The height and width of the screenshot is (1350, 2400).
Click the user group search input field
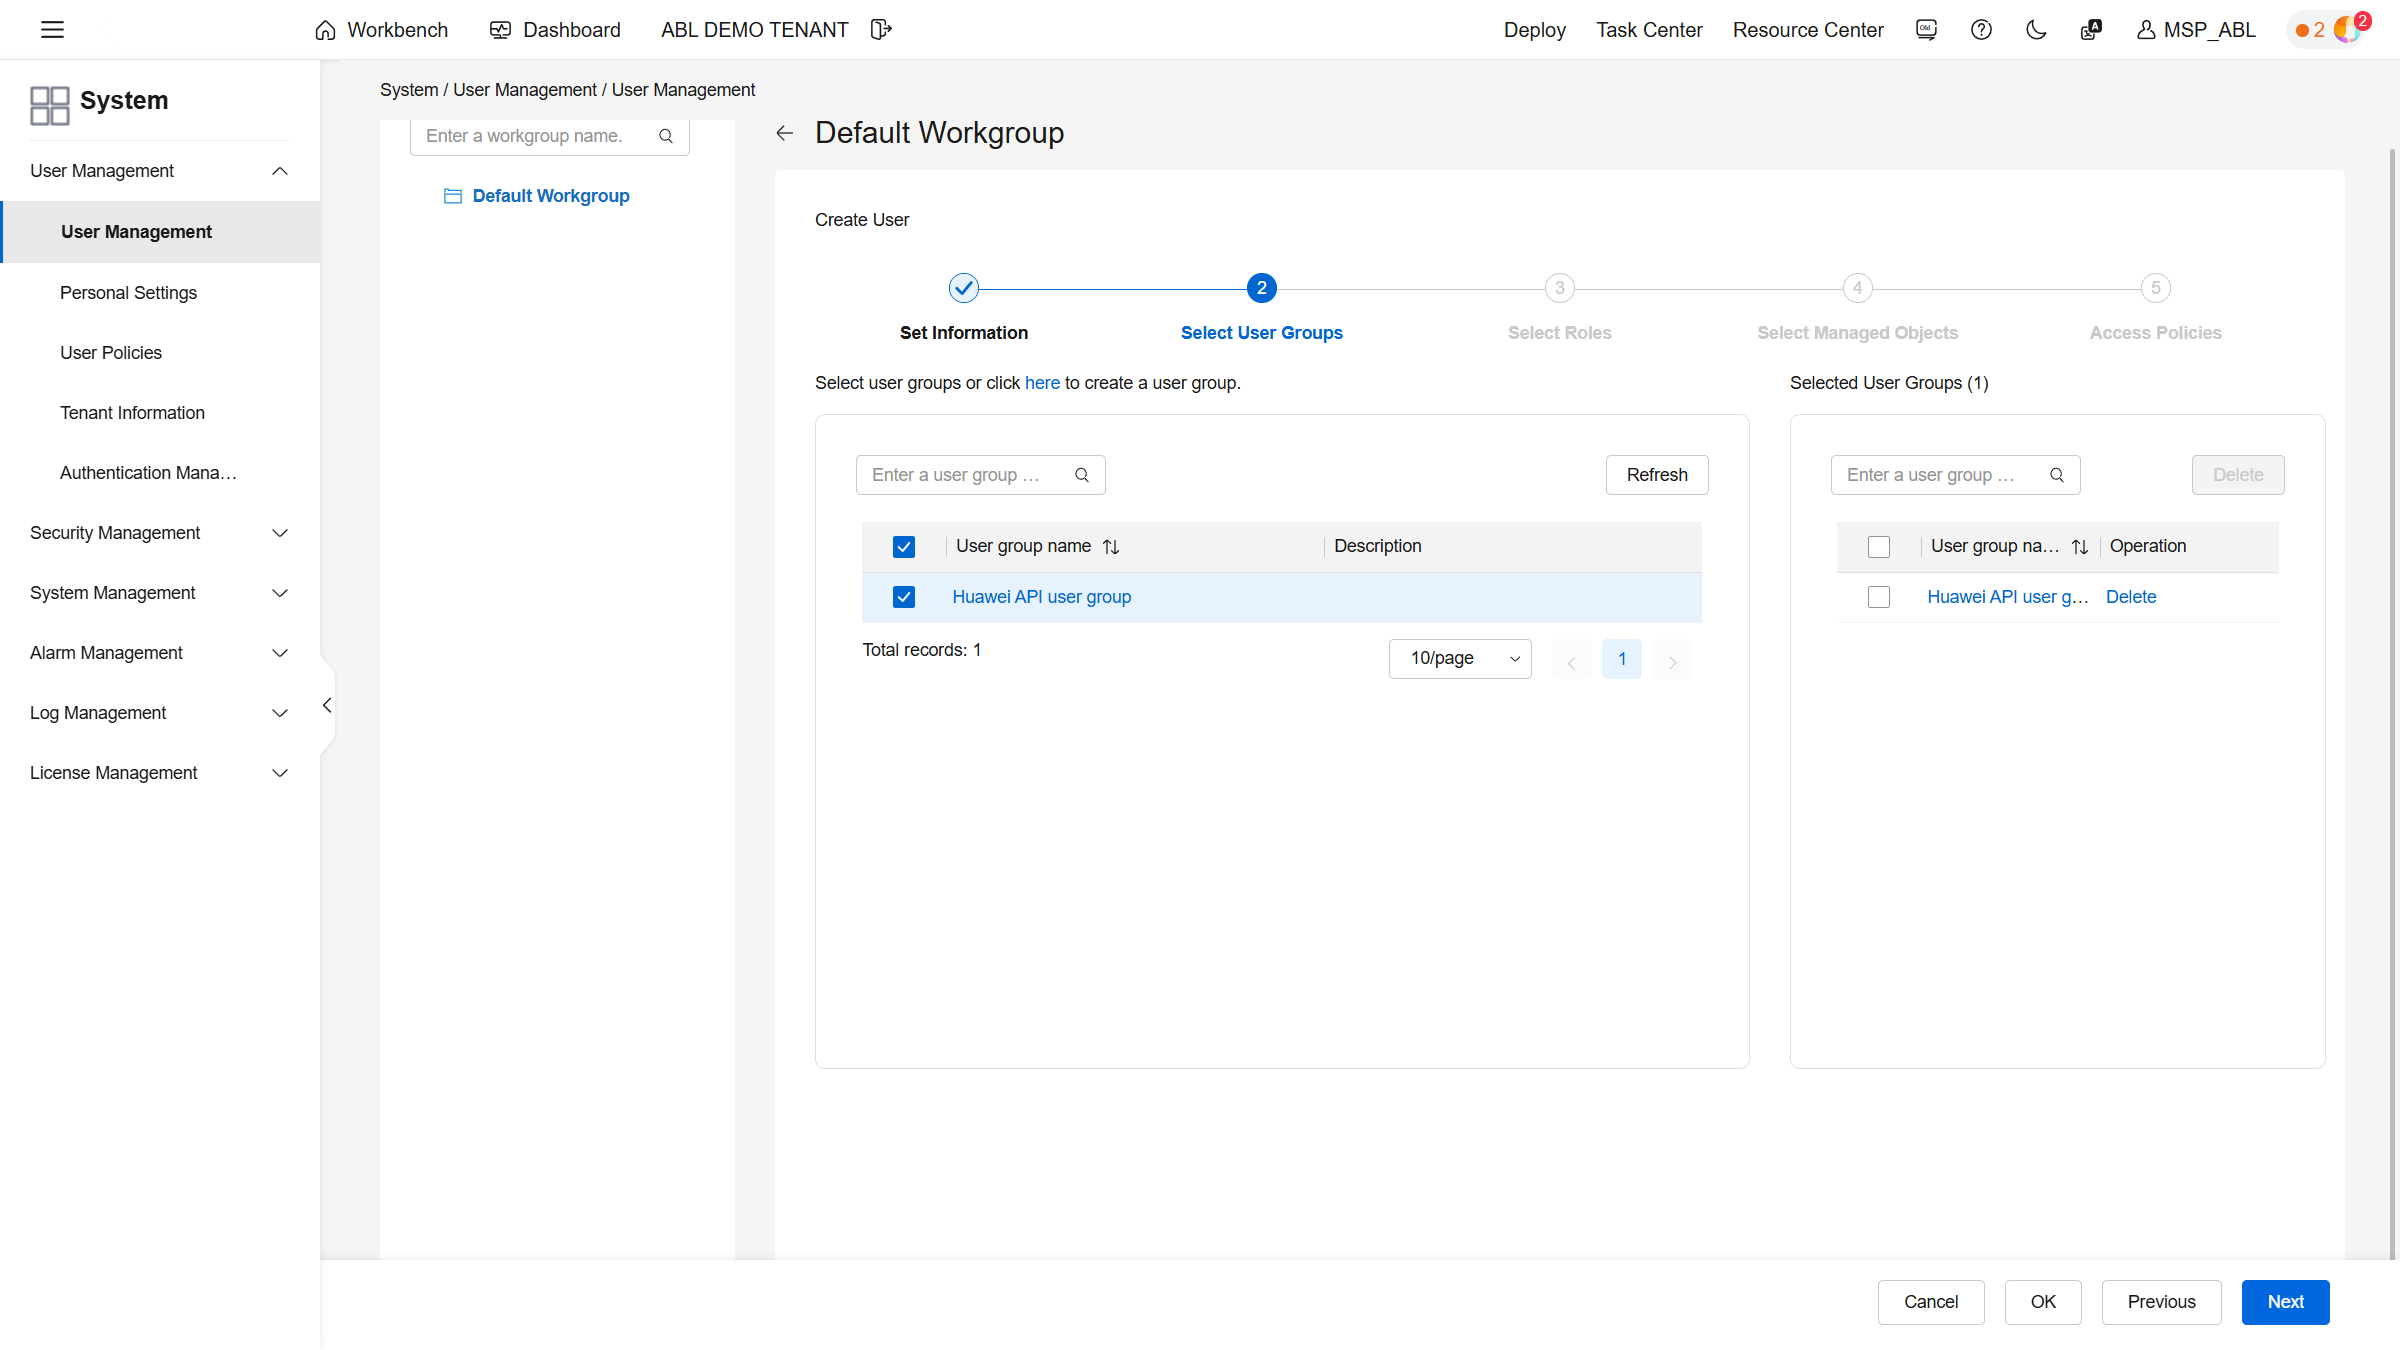point(960,475)
